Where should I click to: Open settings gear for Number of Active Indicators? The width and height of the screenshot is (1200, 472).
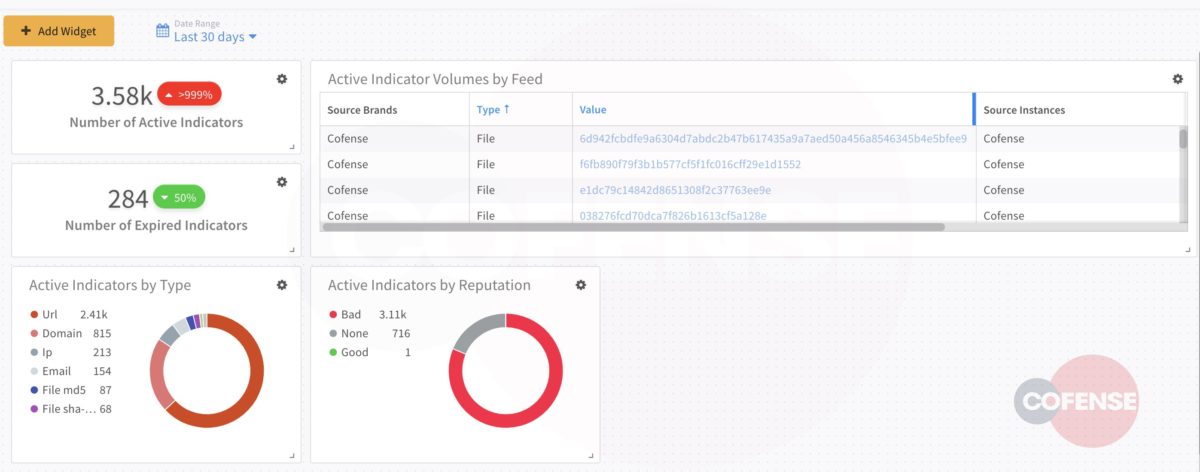pos(282,79)
